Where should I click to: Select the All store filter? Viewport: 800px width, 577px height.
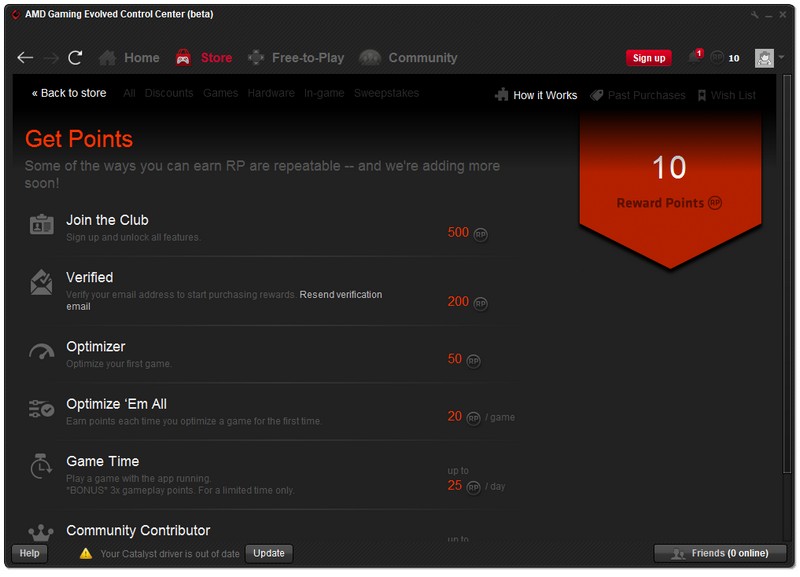click(129, 93)
